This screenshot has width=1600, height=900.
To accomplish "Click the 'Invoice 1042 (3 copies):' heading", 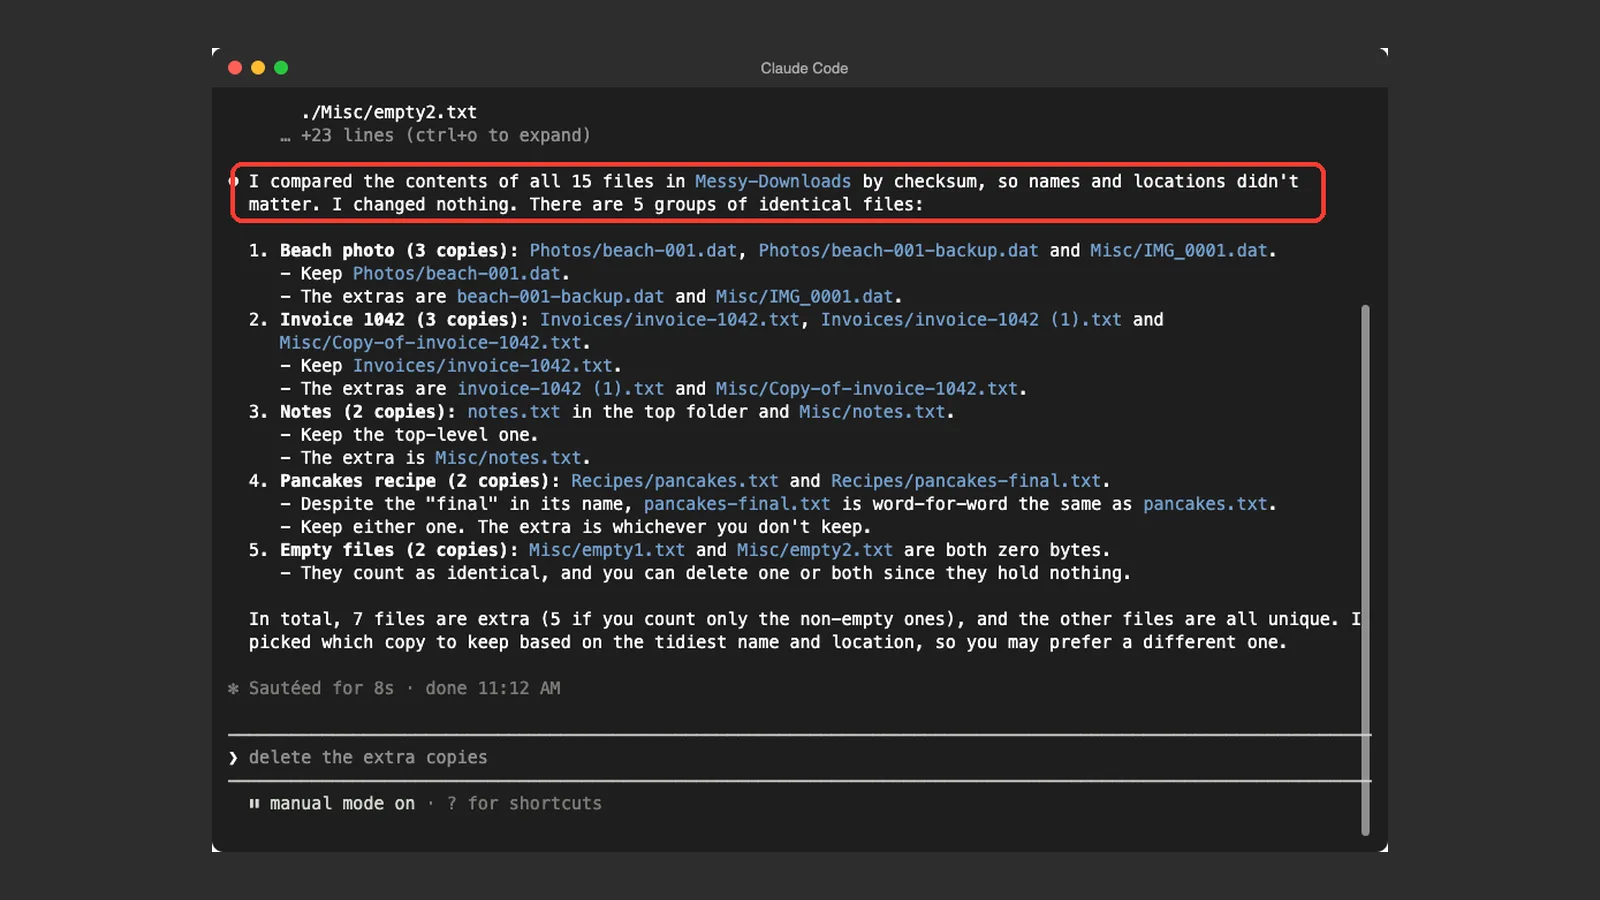I will [x=404, y=319].
